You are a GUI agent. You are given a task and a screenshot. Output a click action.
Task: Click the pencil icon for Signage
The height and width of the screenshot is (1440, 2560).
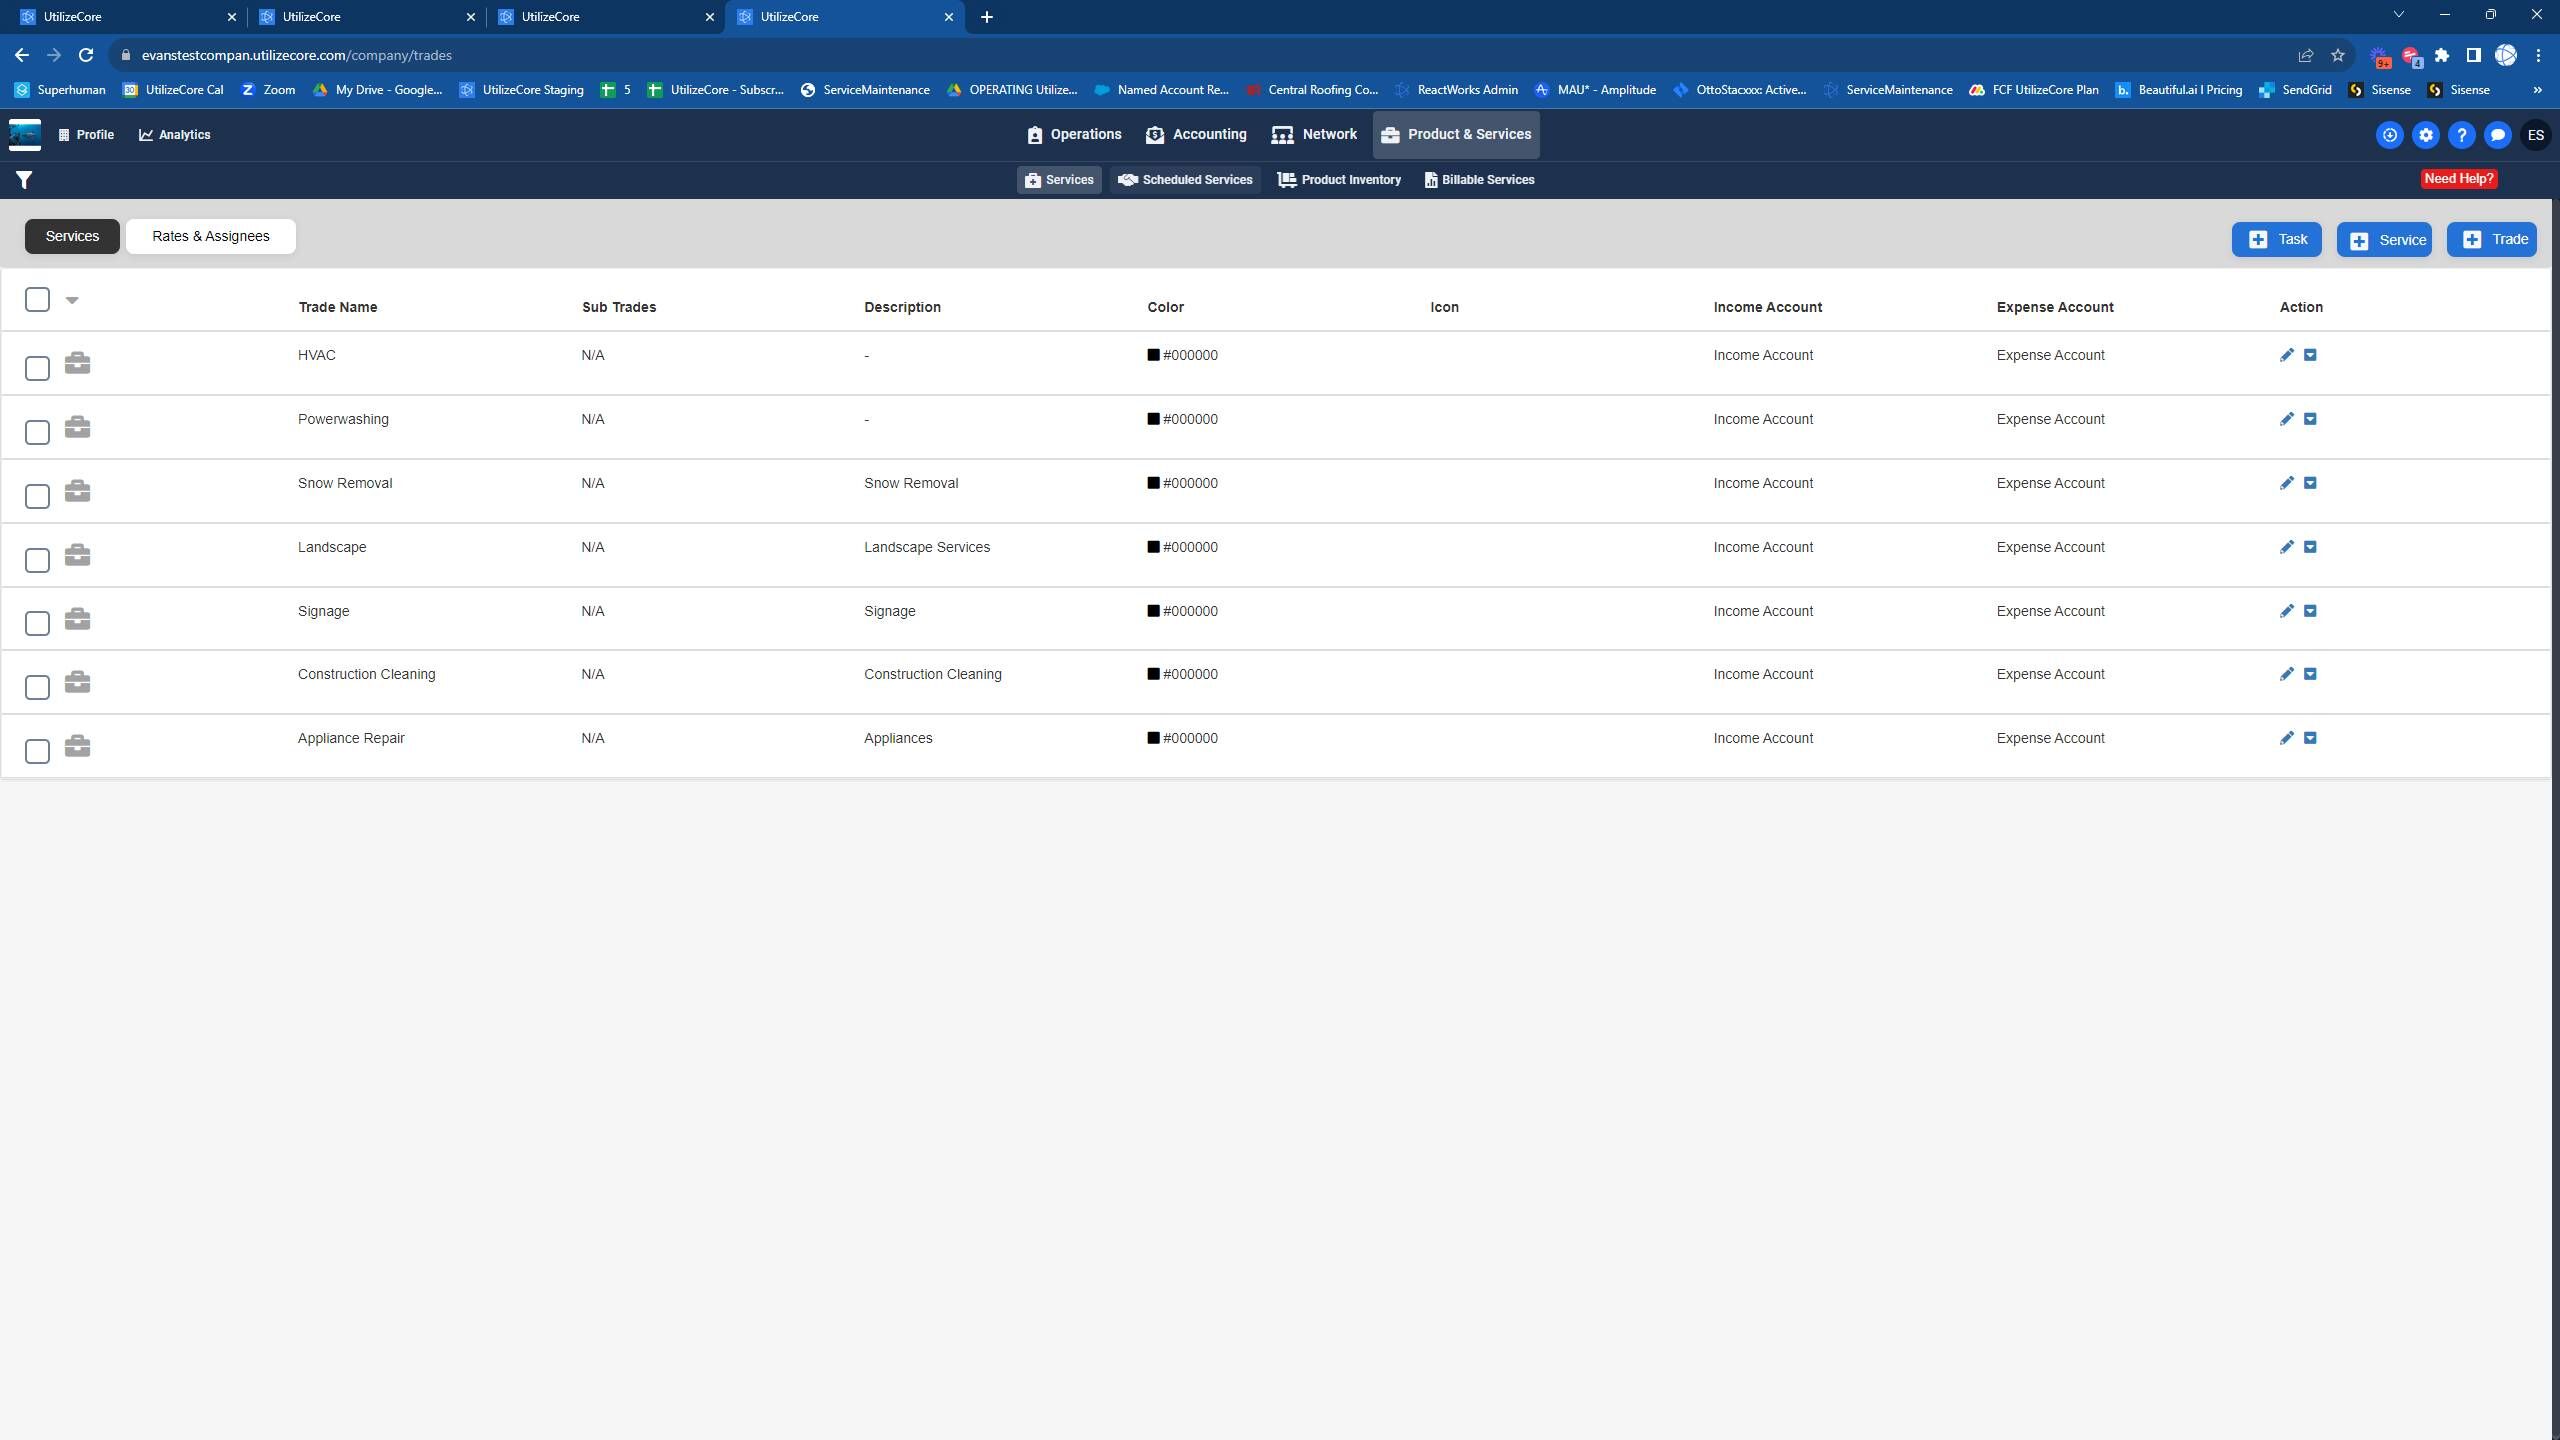(x=2286, y=611)
